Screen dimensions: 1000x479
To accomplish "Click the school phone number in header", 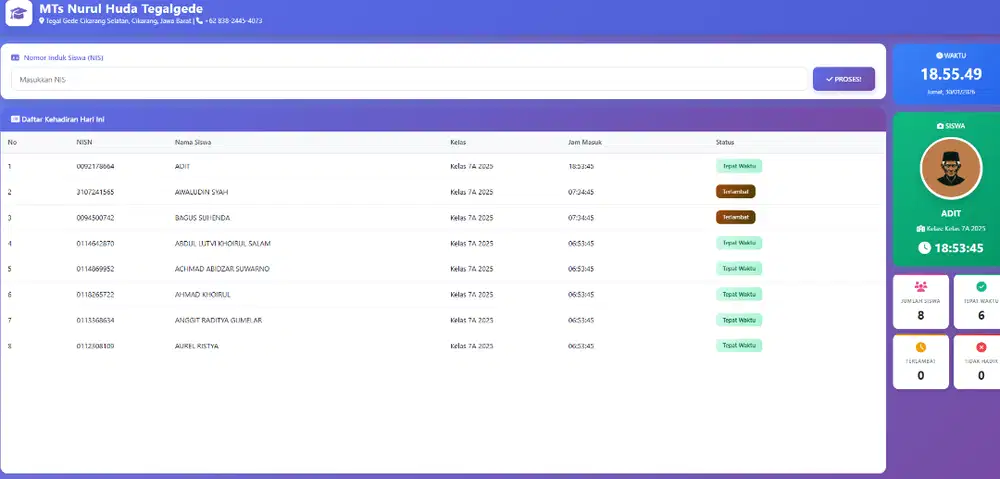I will tap(233, 21).
